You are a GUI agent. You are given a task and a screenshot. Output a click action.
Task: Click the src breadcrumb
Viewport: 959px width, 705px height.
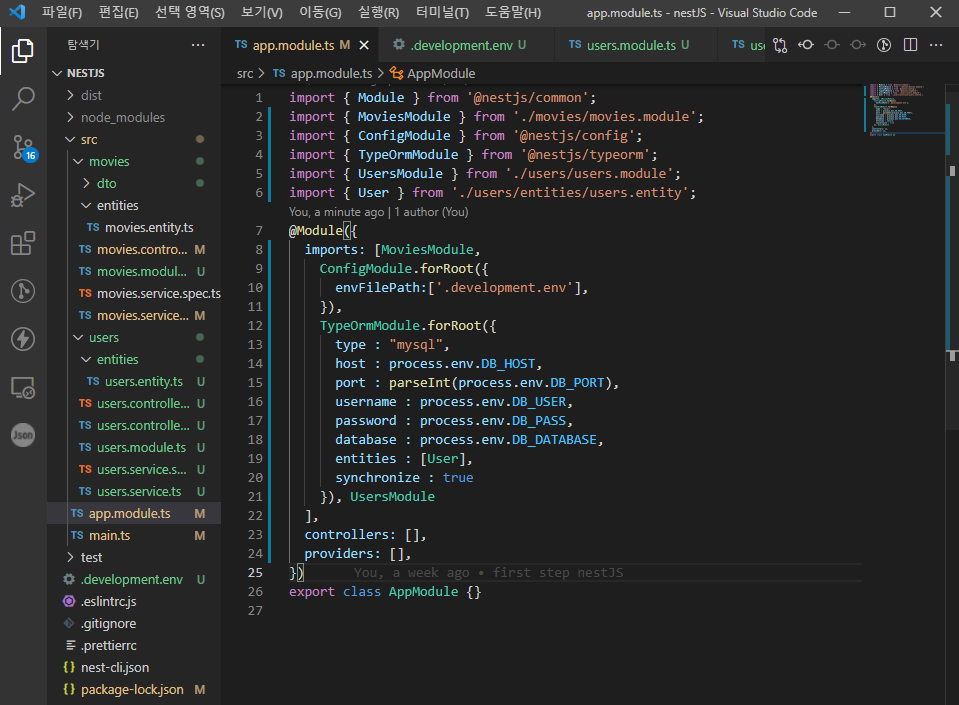pos(245,73)
